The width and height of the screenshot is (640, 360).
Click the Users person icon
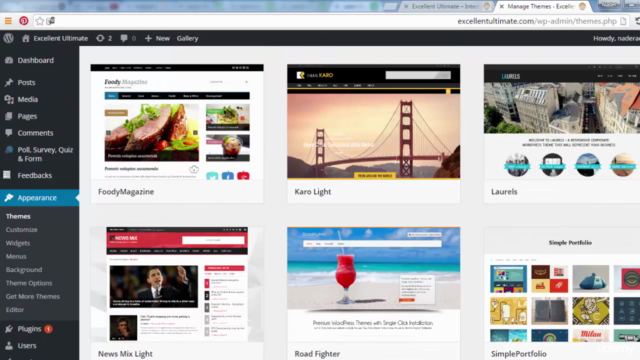coord(9,346)
